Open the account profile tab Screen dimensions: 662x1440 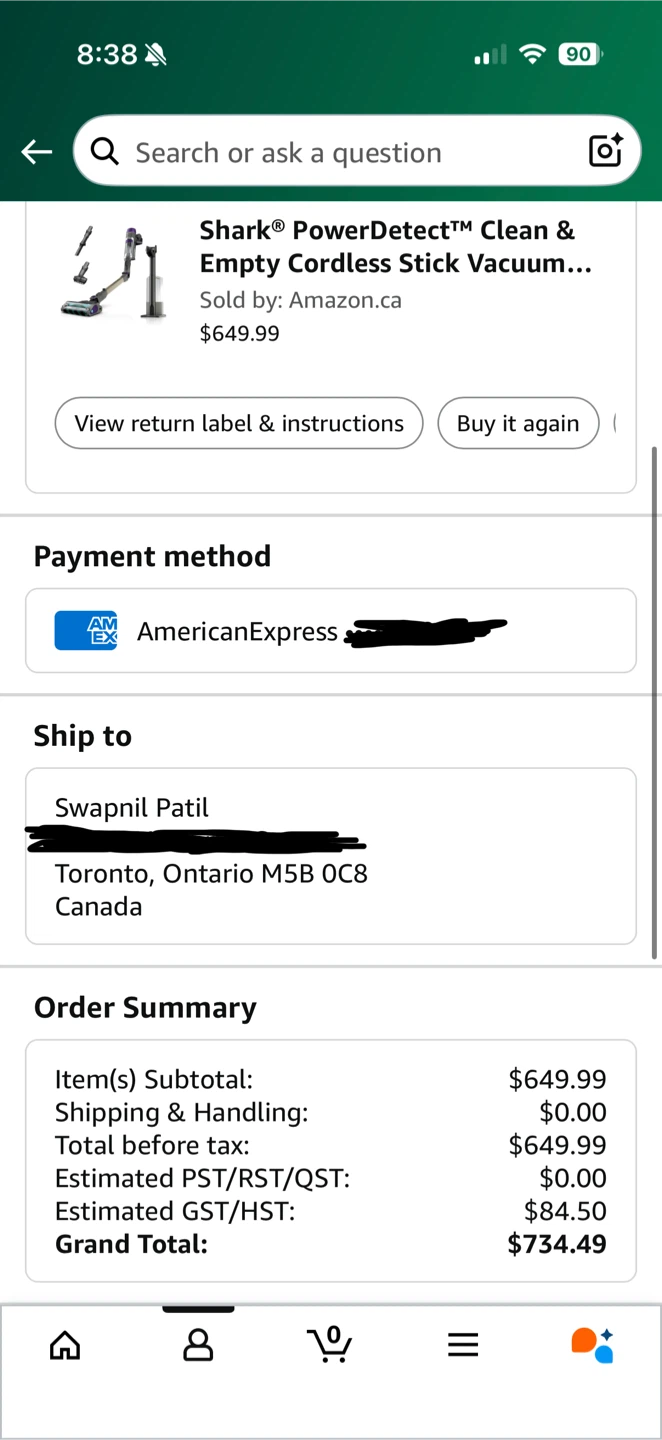point(198,1345)
